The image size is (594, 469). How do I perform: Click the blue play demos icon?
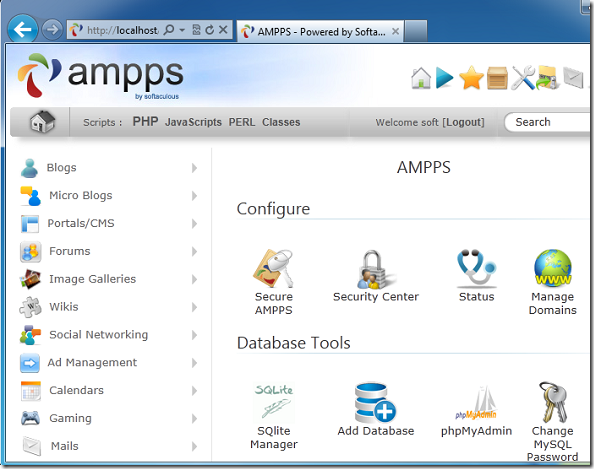point(444,78)
